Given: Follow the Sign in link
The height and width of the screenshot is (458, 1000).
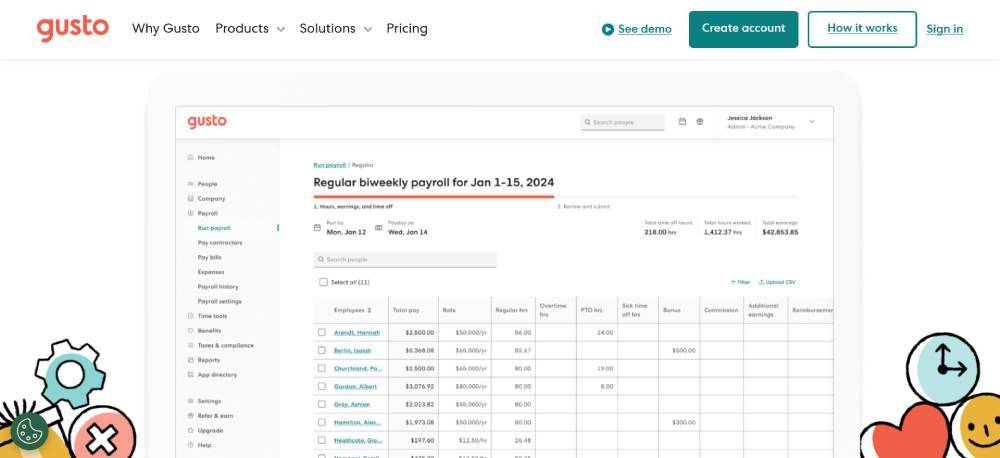Looking at the screenshot, I should pos(944,29).
